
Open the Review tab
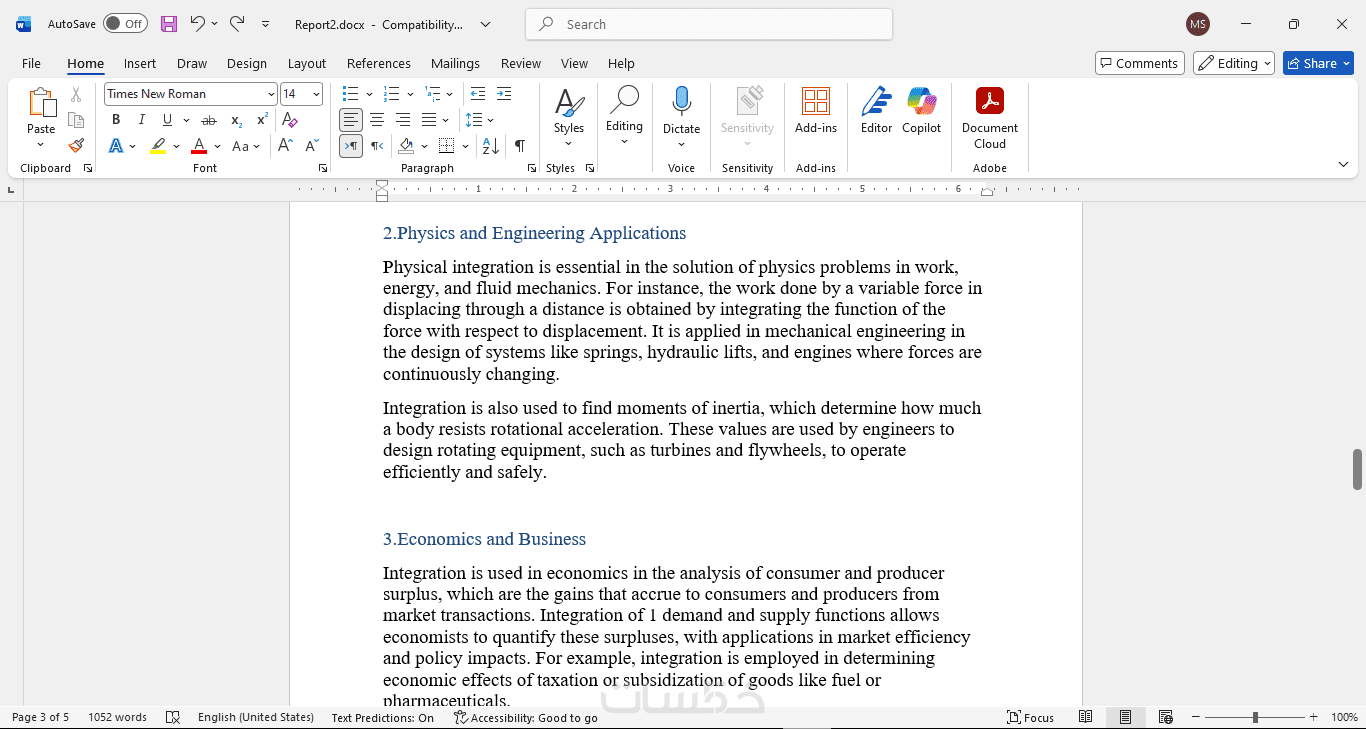tap(521, 63)
